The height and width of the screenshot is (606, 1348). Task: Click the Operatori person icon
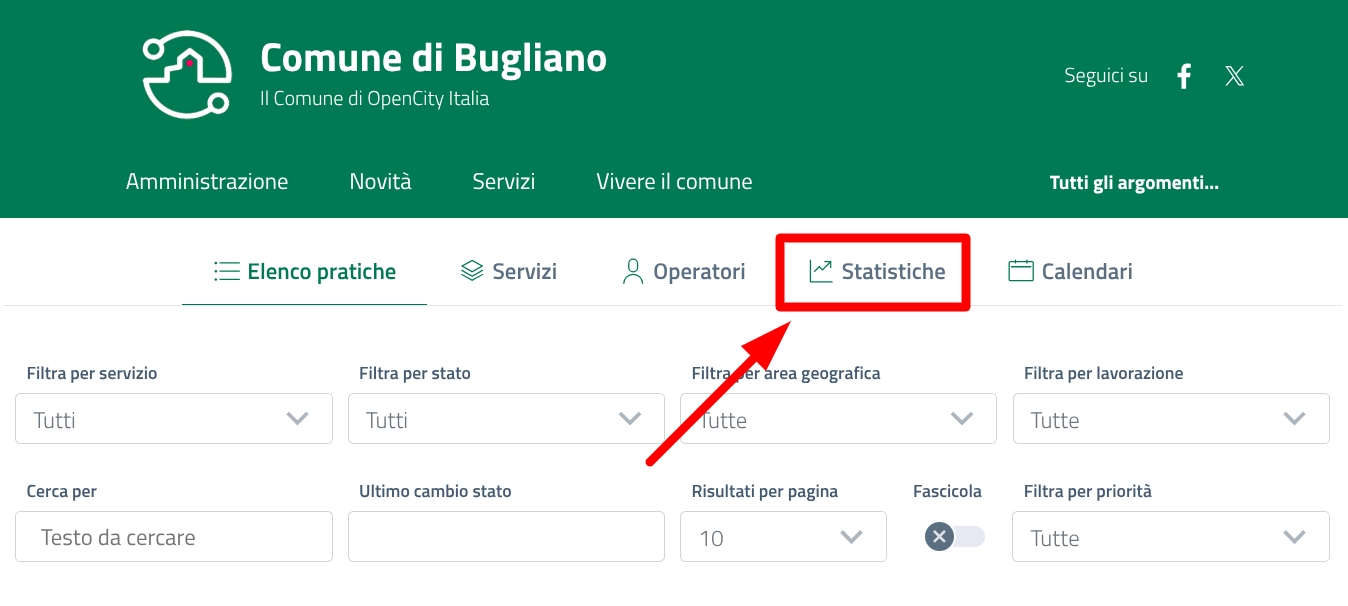(x=632, y=271)
